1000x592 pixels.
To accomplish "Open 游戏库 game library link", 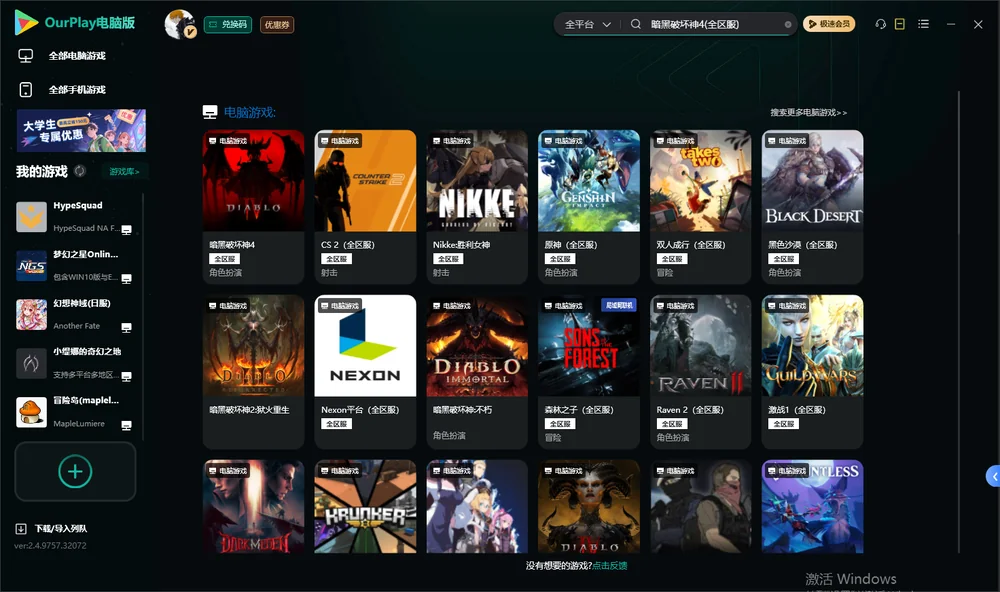I will click(124, 171).
